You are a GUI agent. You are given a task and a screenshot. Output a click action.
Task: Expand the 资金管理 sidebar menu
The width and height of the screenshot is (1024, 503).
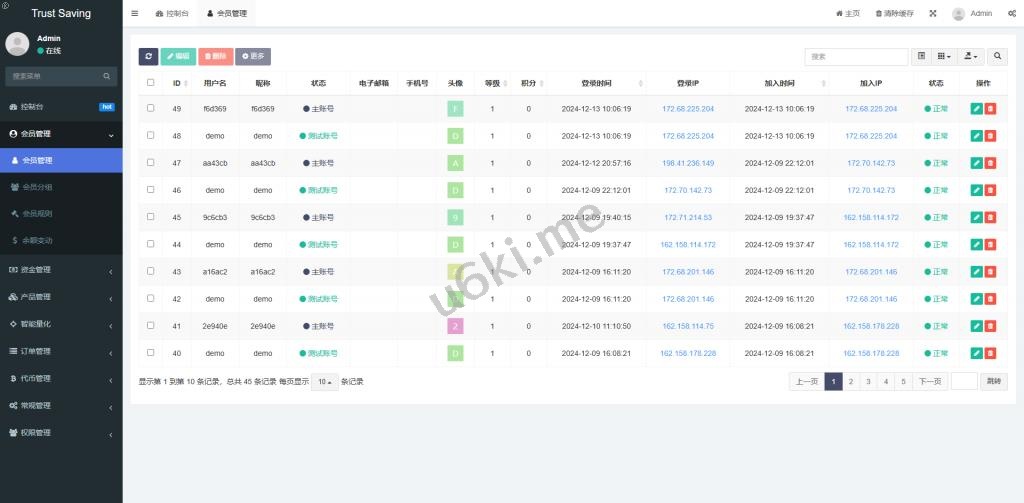tap(60, 269)
